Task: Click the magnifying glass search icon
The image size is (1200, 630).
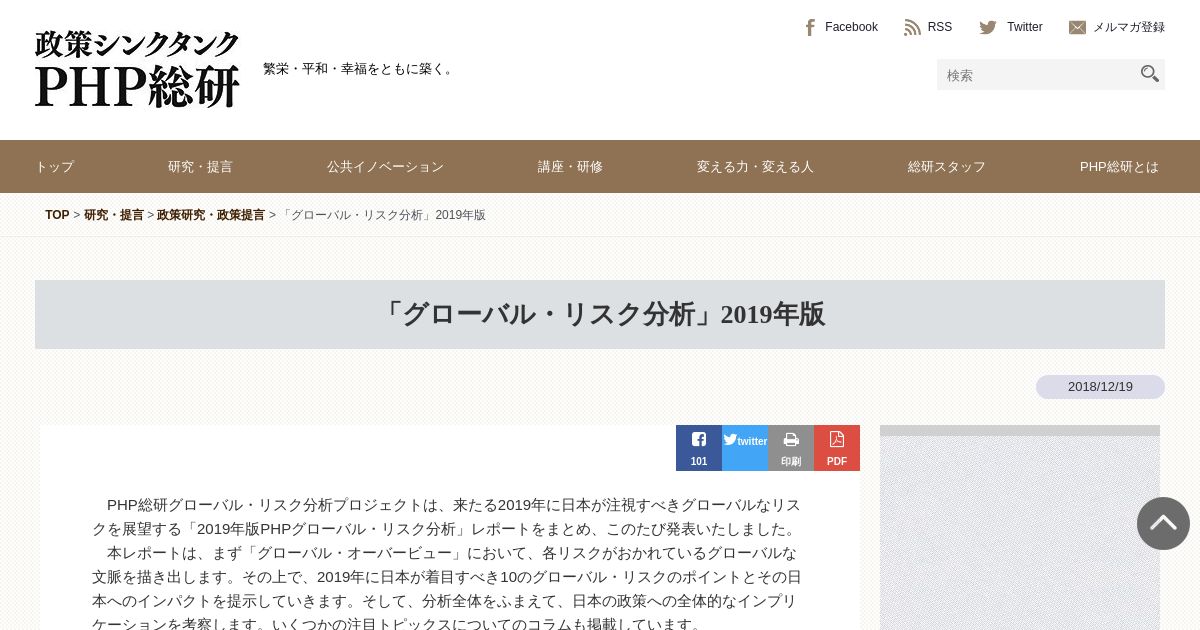Action: tap(1150, 74)
